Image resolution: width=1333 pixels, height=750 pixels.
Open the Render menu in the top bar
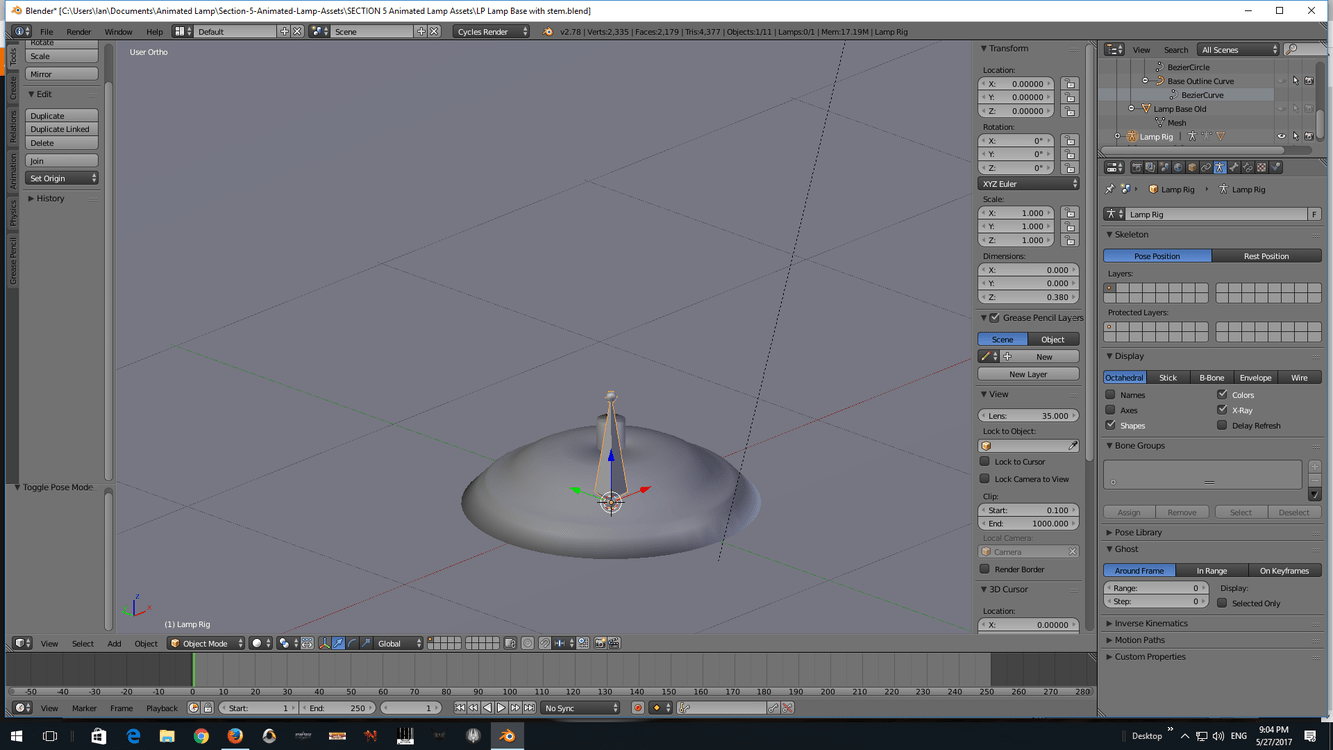click(78, 32)
